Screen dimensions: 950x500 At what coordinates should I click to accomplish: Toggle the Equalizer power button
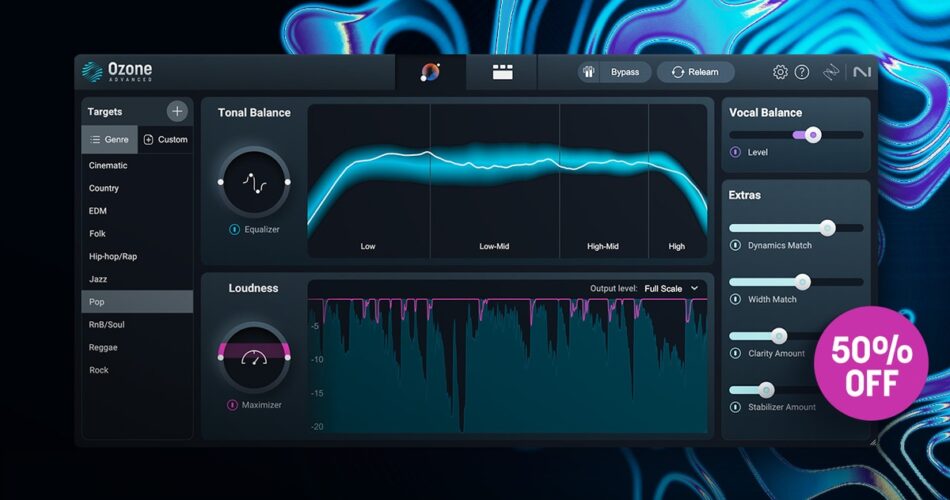pos(234,229)
